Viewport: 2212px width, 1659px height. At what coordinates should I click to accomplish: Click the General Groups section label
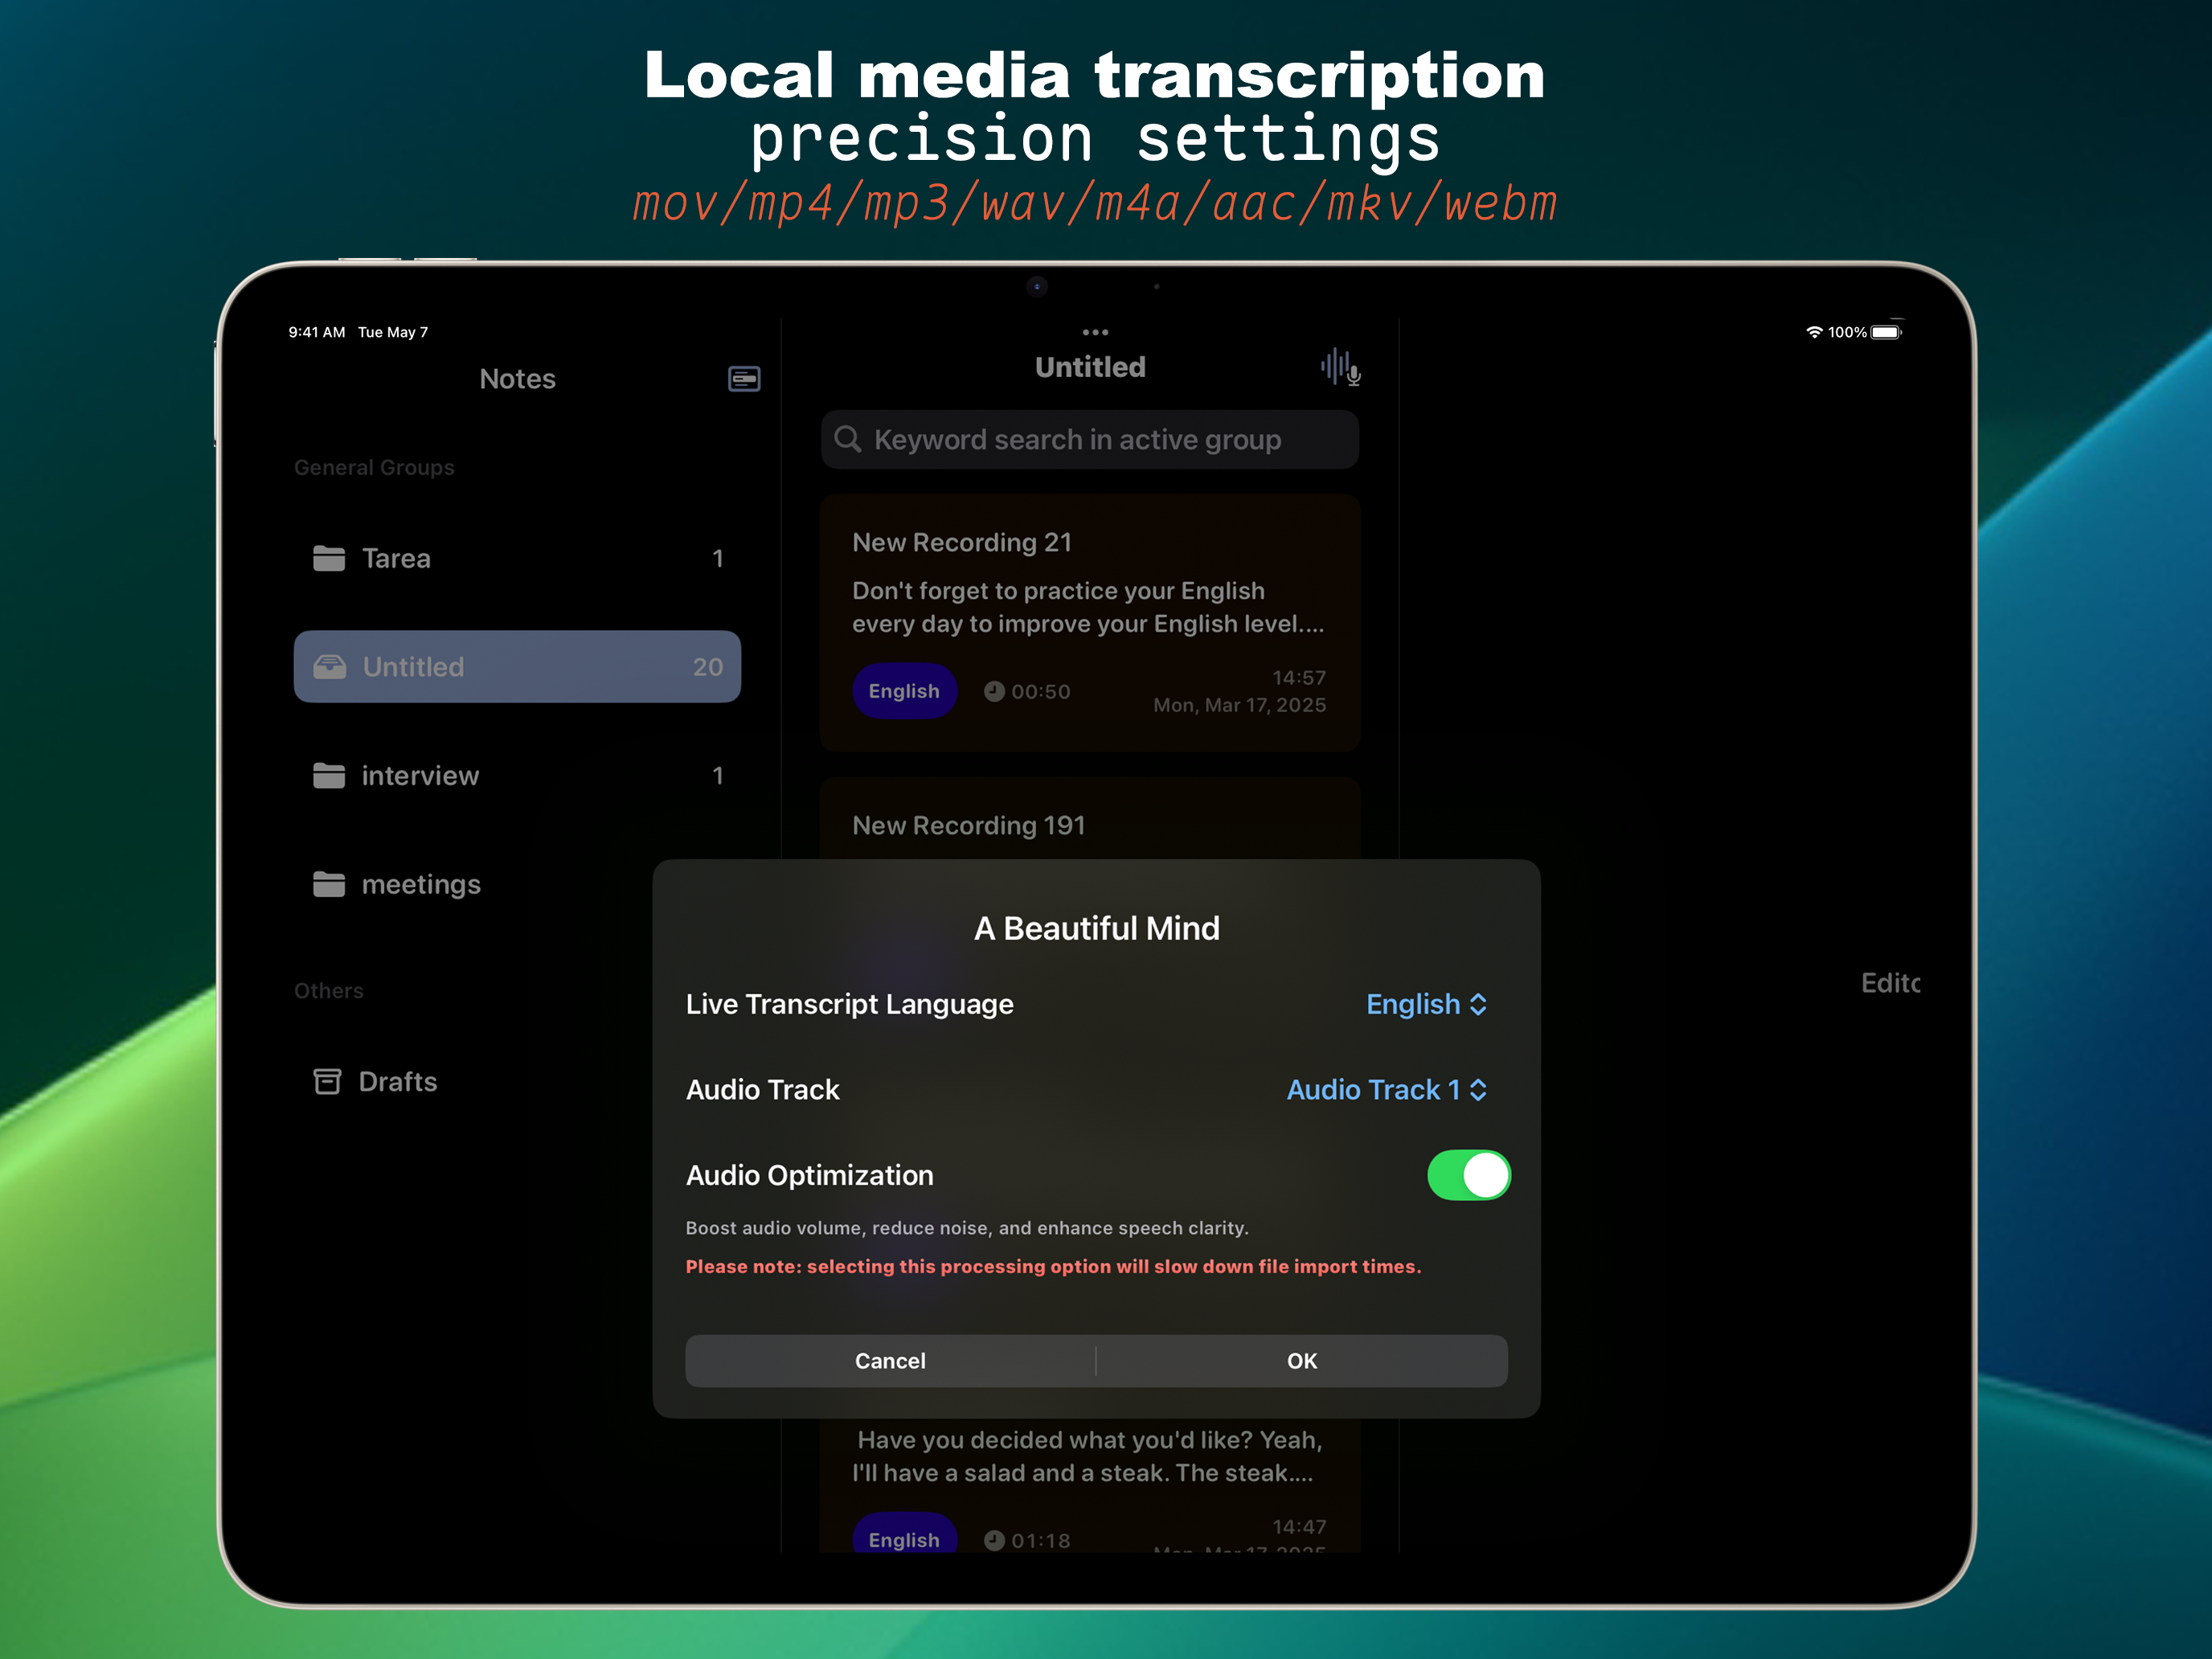(x=374, y=467)
